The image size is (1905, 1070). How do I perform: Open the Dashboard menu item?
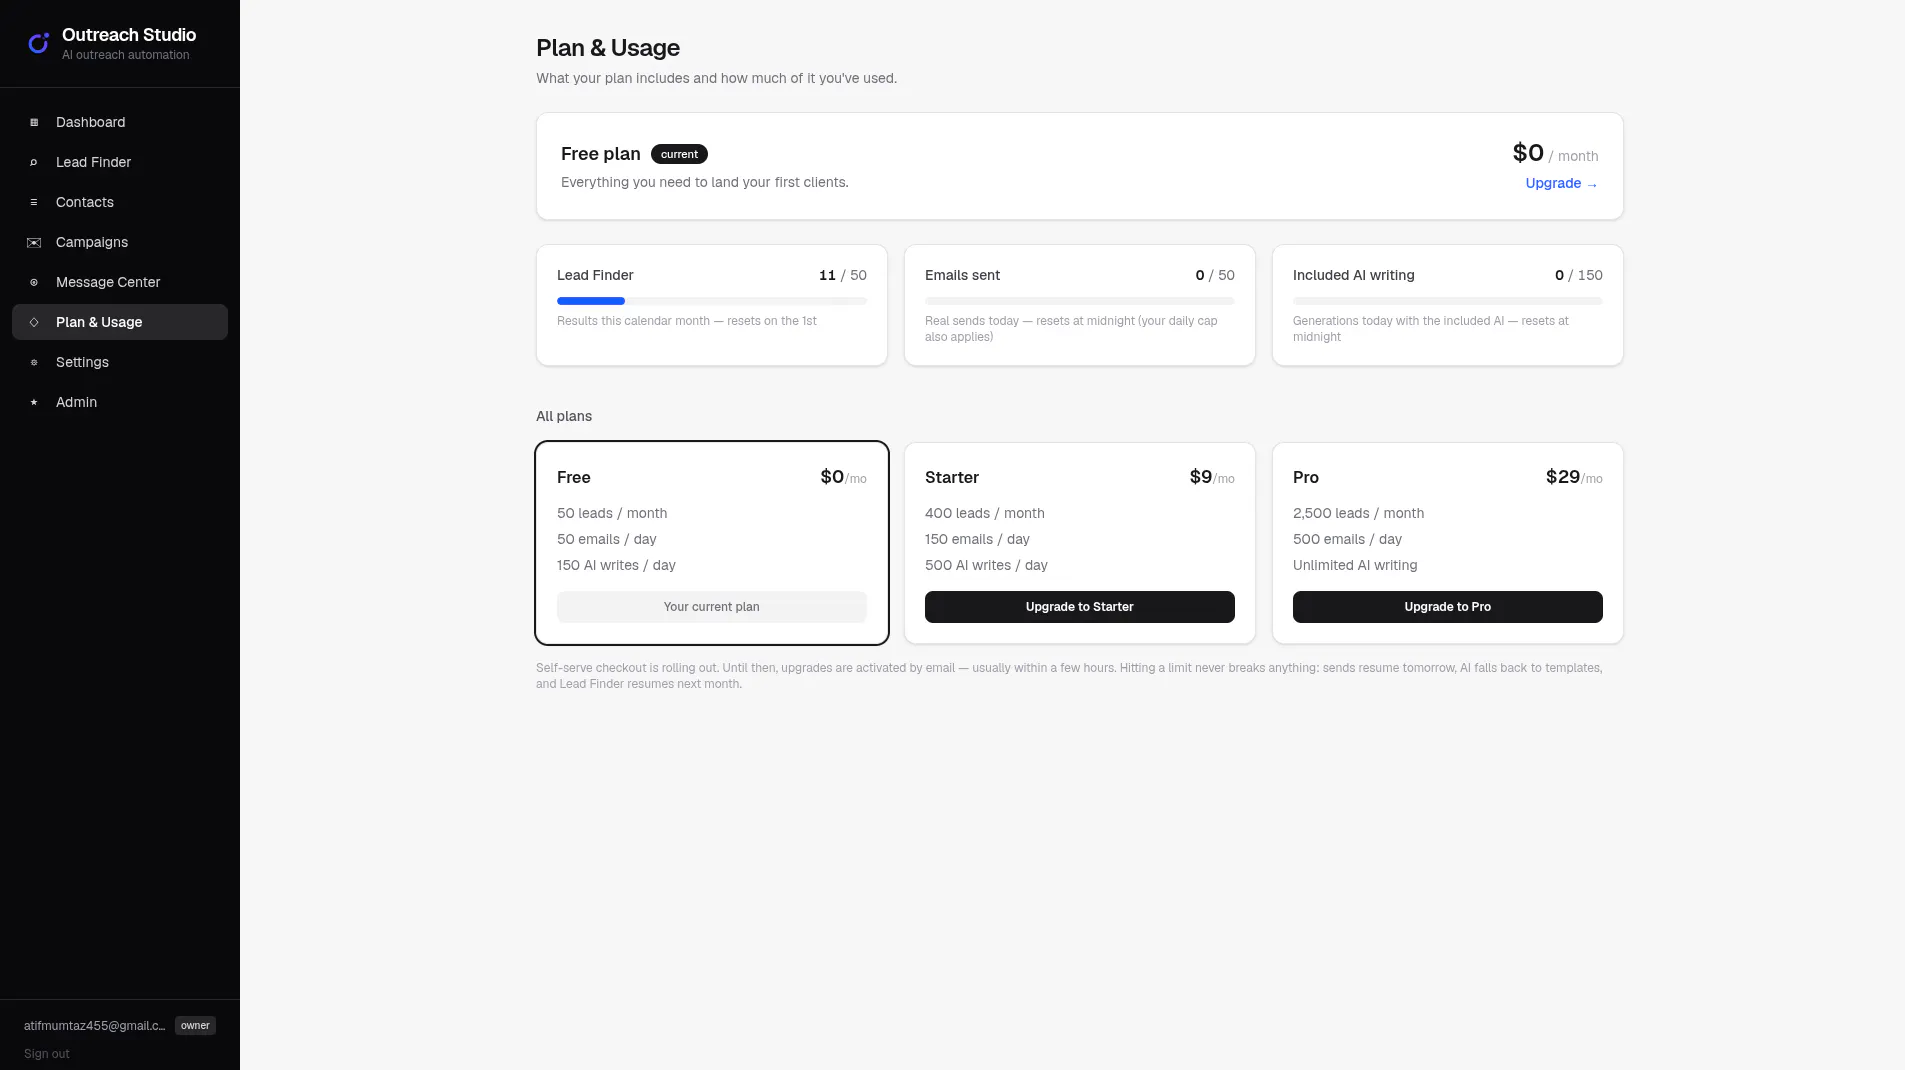[120, 122]
